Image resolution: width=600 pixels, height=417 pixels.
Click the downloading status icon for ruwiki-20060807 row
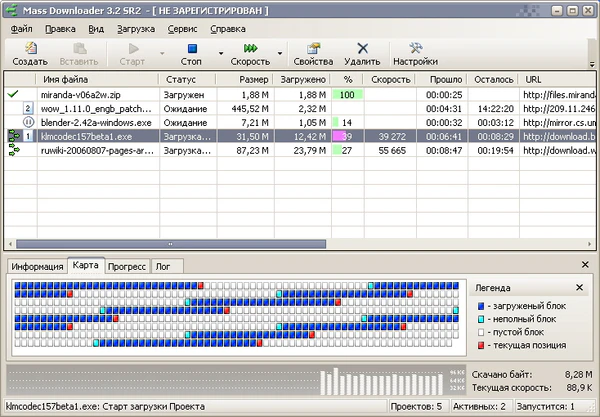click(14, 150)
